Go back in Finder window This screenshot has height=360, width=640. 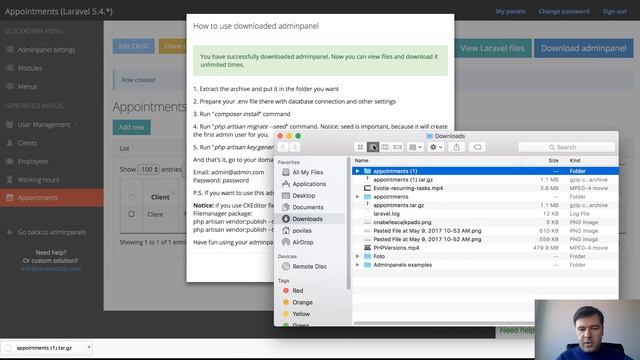pos(282,147)
